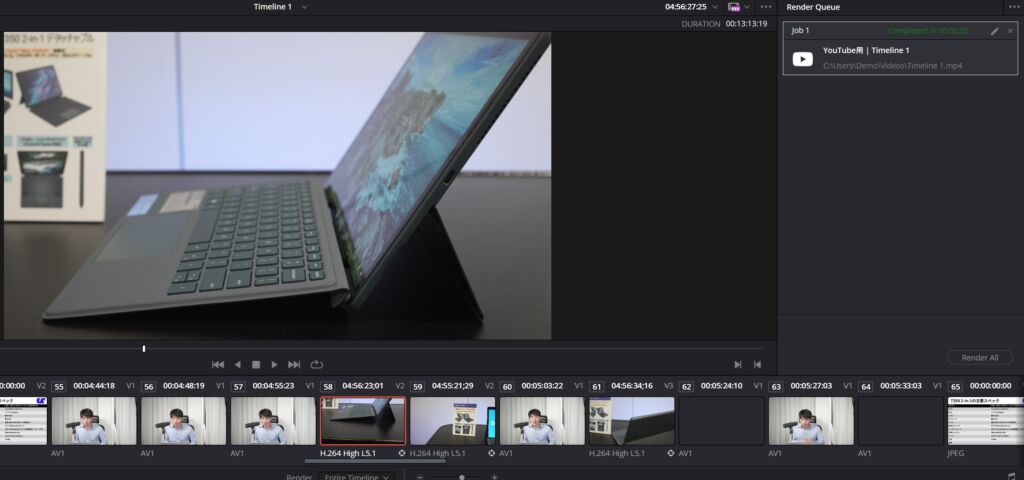Image resolution: width=1024 pixels, height=480 pixels.
Task: Toggle loop playback
Action: pos(317,364)
